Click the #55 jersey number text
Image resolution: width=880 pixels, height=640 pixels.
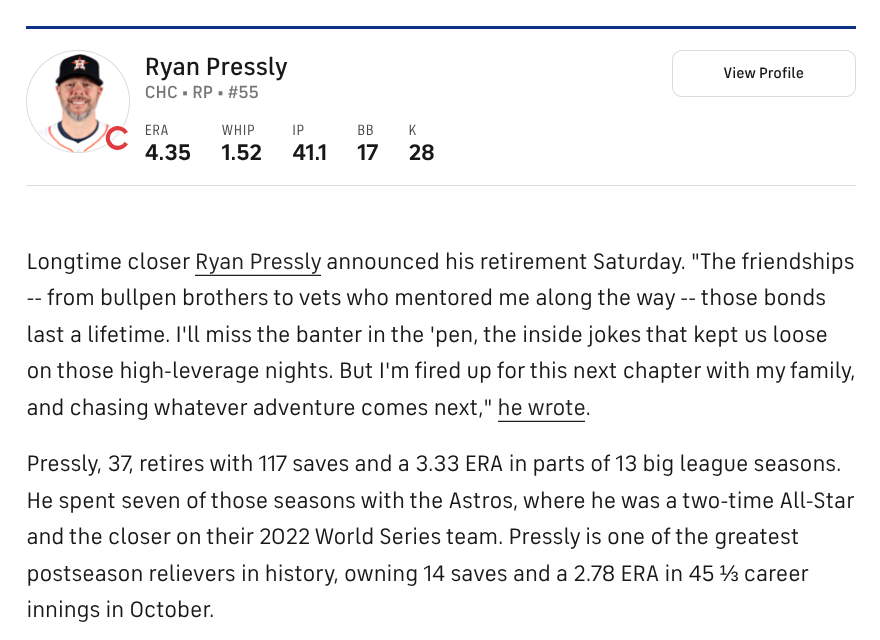(241, 93)
